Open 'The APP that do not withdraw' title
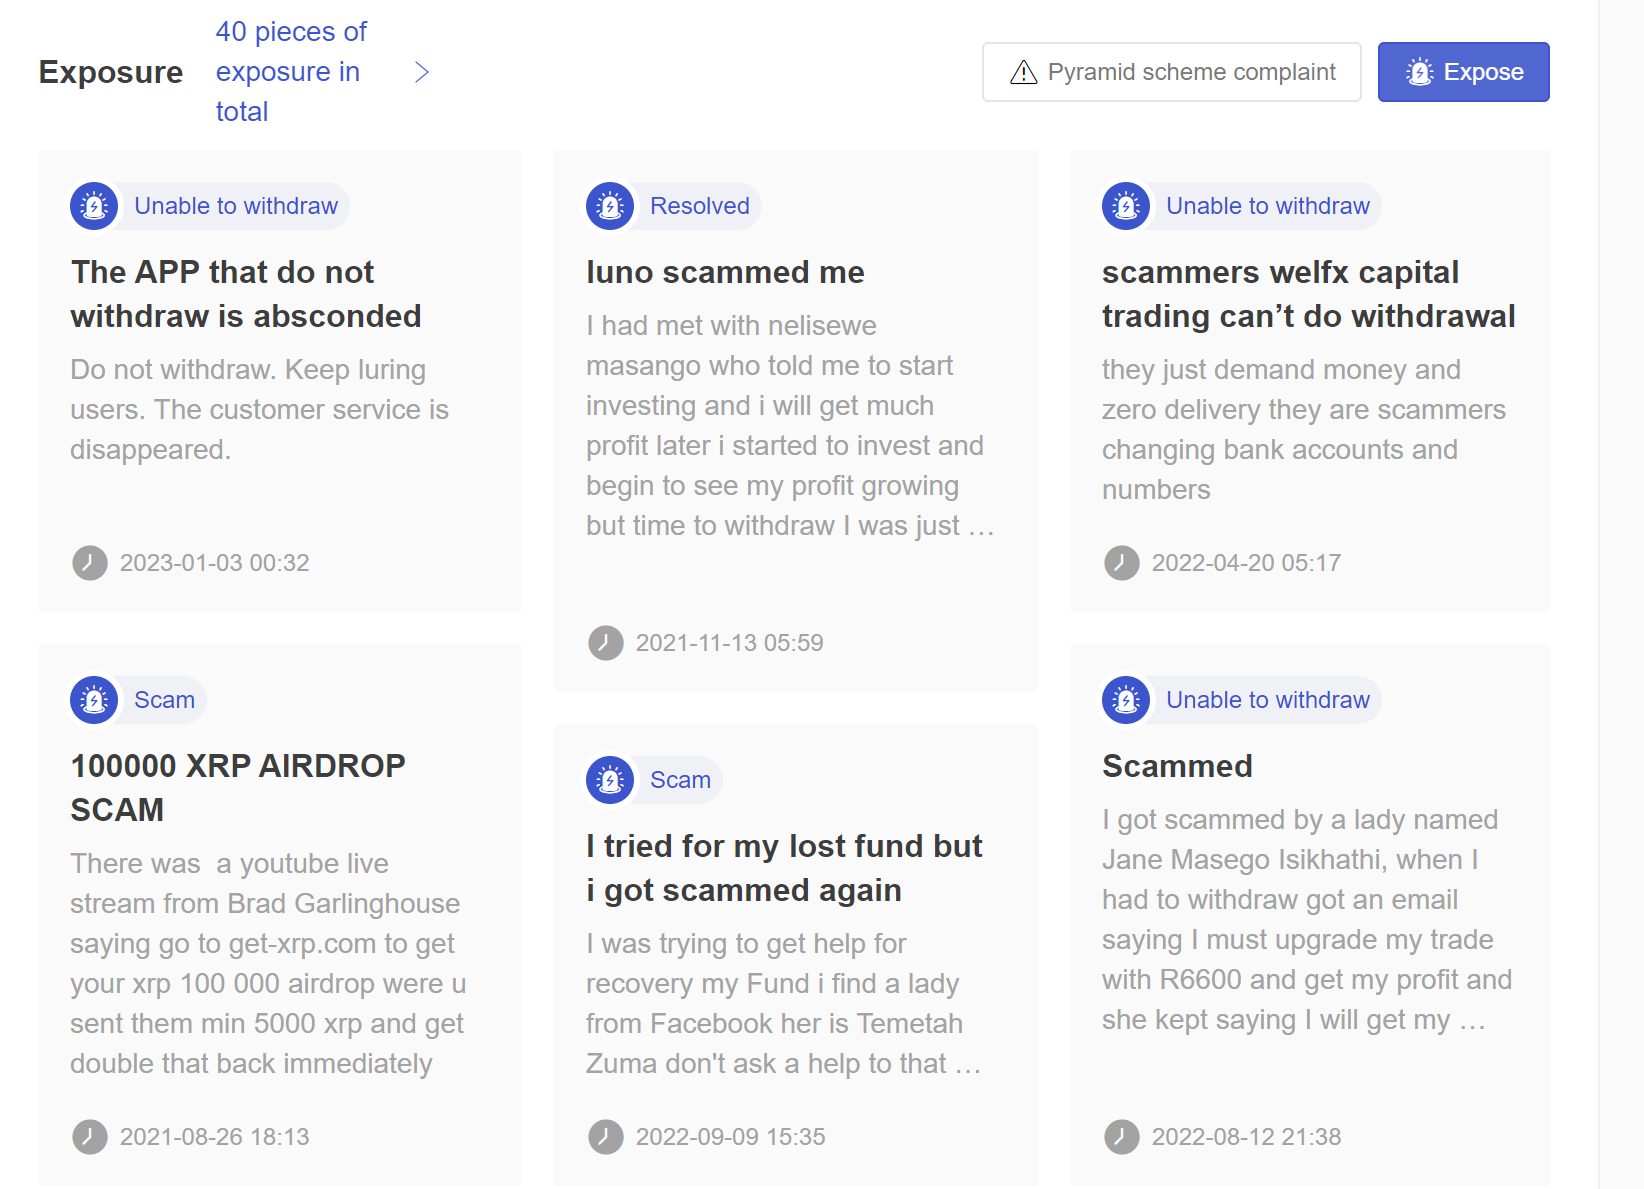 (246, 294)
